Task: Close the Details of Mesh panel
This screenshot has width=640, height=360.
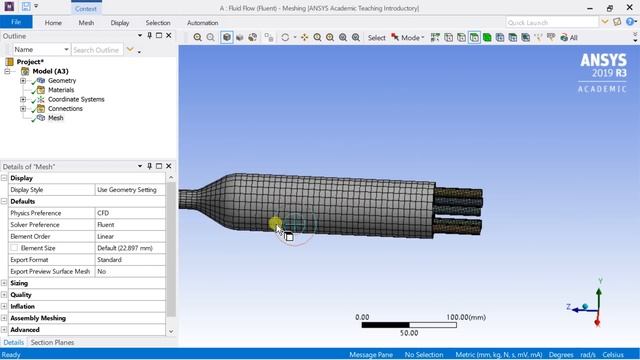Action: (169, 166)
